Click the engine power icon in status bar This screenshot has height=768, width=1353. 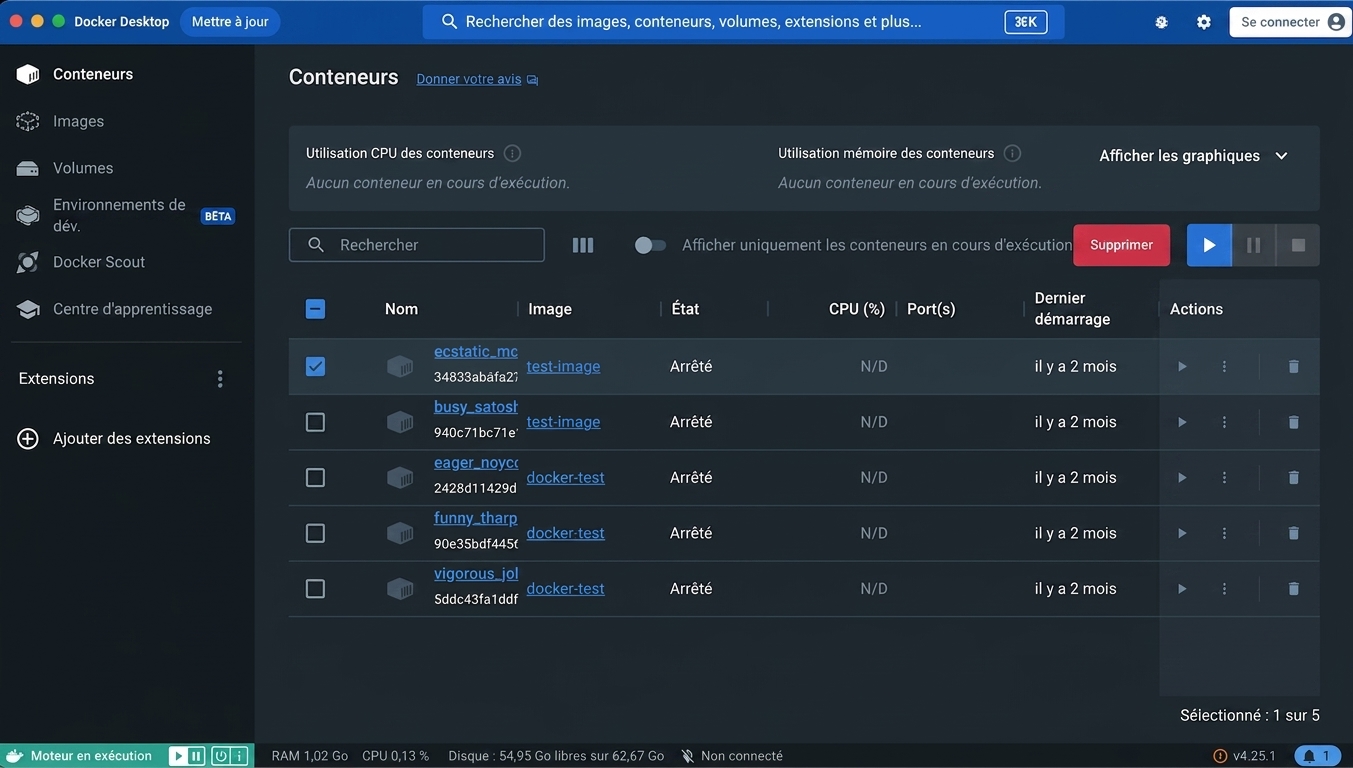[220, 756]
